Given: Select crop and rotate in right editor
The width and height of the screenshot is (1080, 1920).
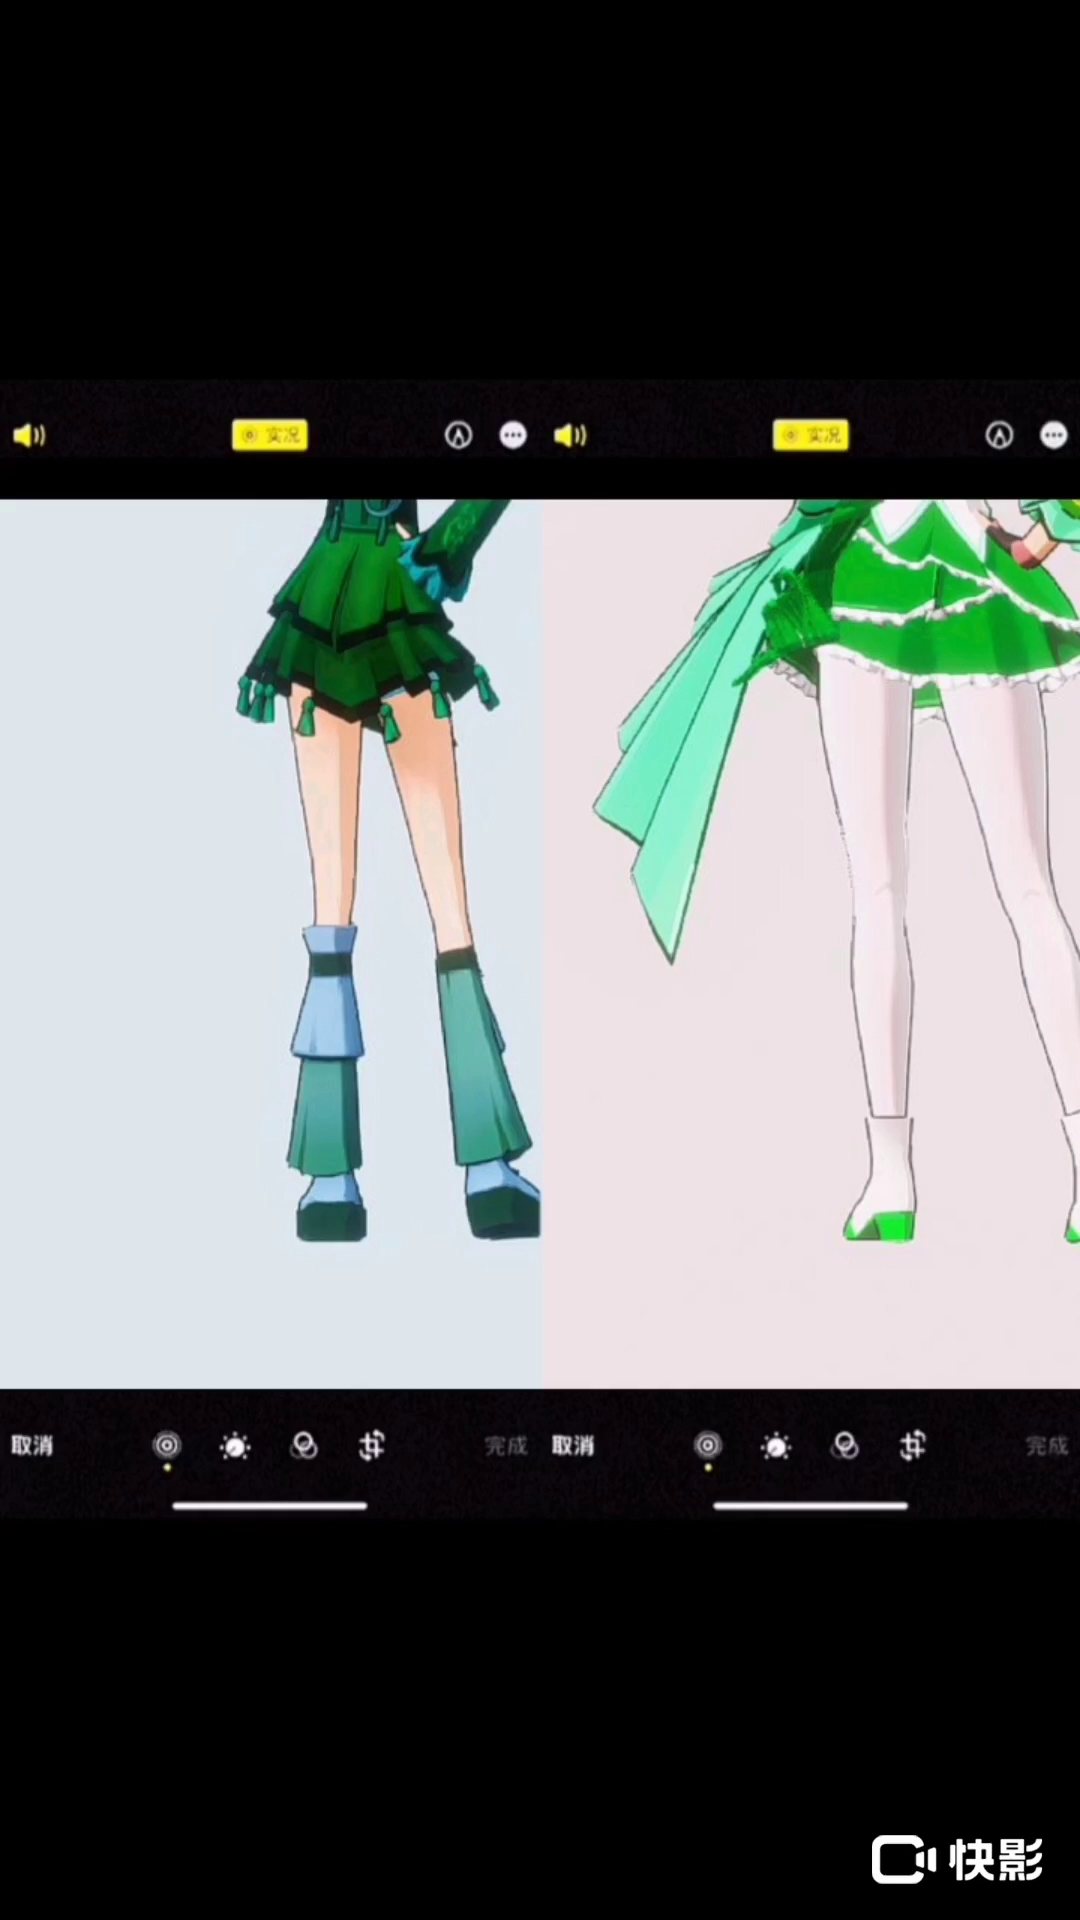Looking at the screenshot, I should pos(913,1445).
